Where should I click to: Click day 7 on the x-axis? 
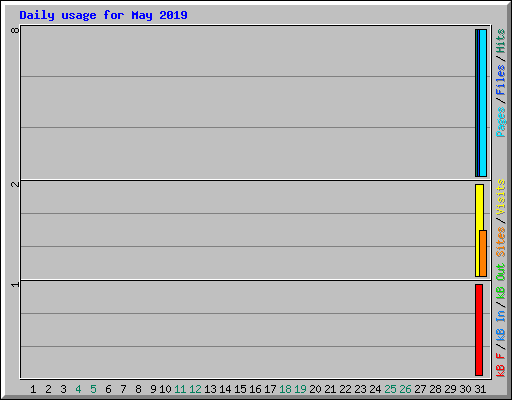point(123,389)
